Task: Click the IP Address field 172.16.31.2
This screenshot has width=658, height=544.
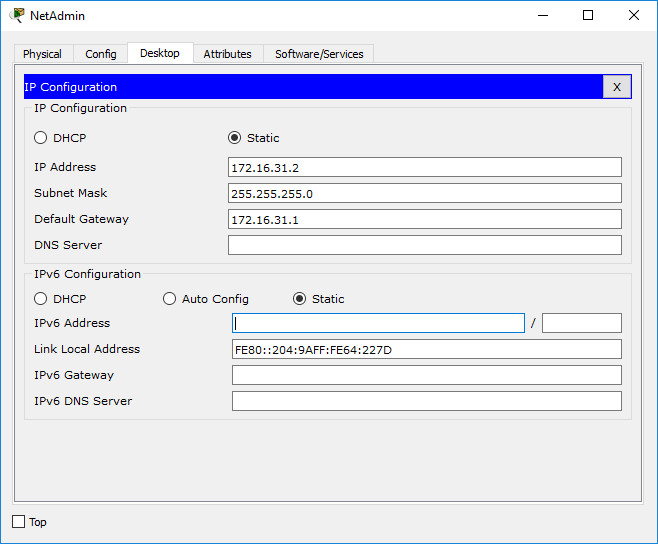Action: click(x=425, y=167)
